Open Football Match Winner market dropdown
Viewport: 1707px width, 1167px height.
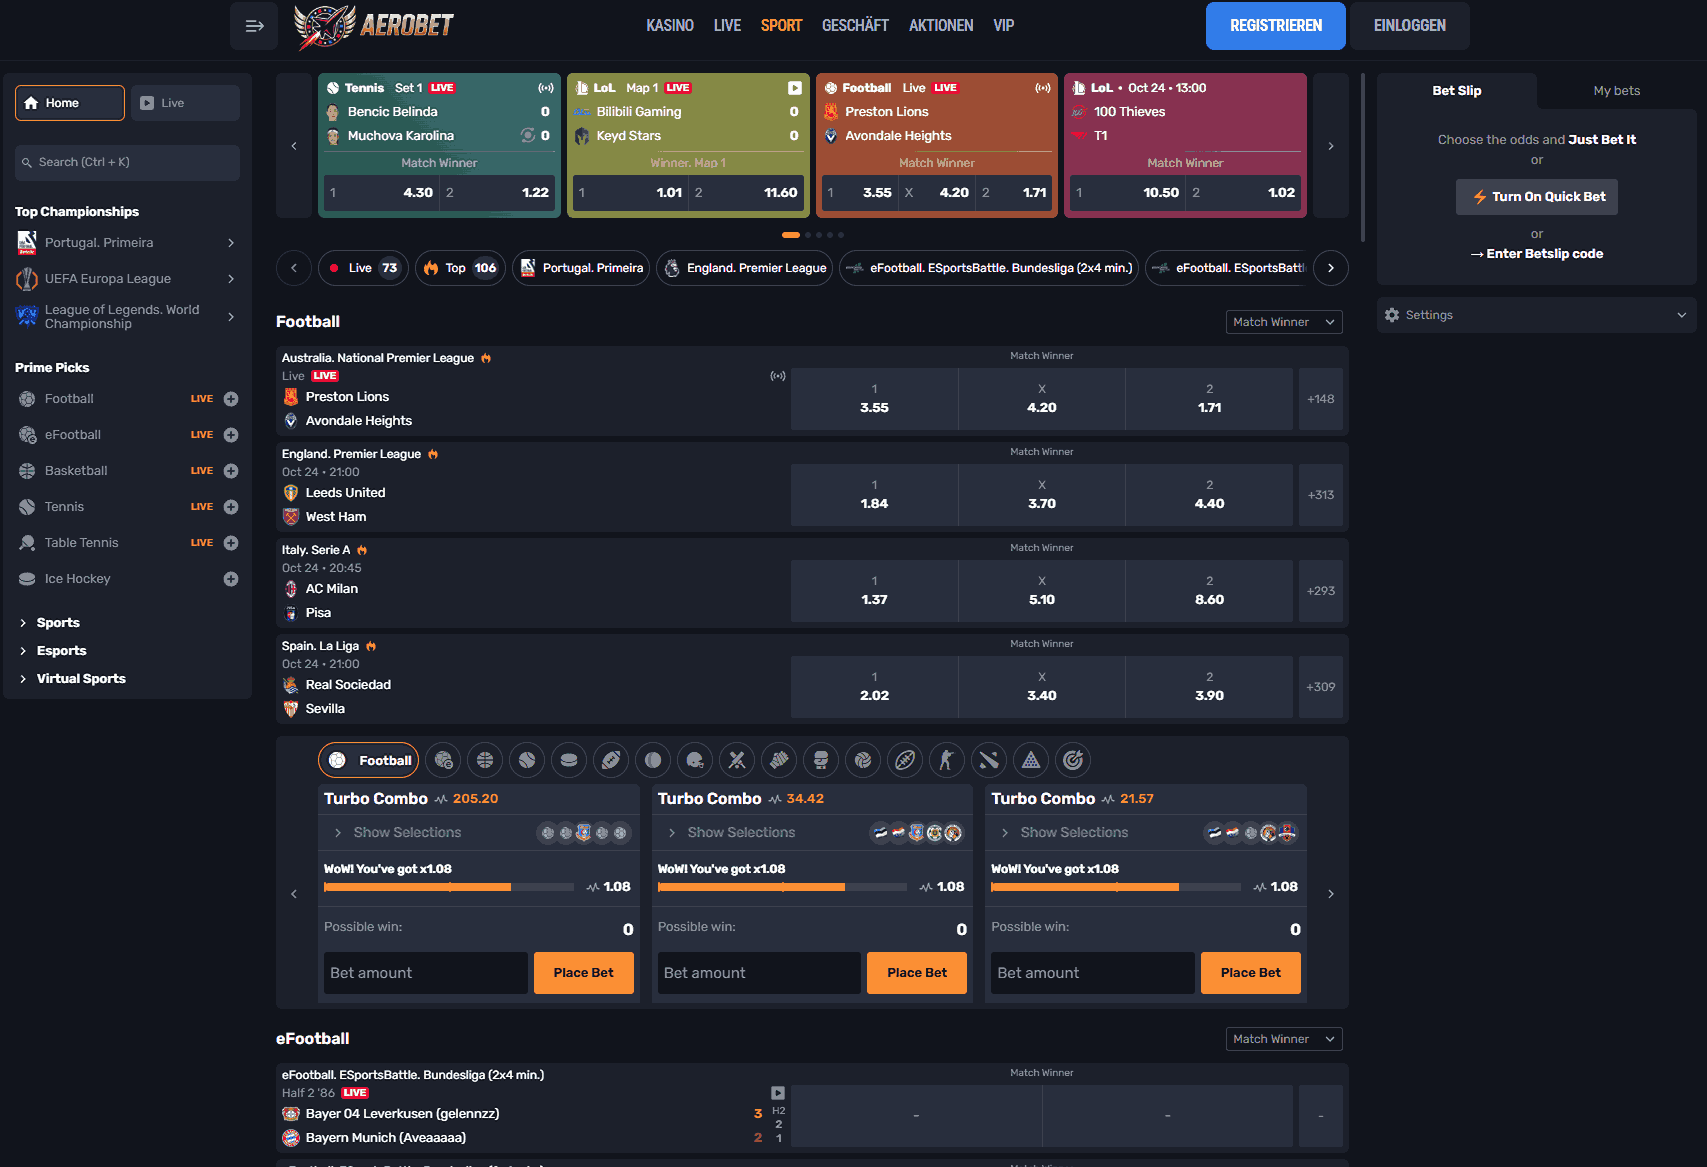(1283, 322)
